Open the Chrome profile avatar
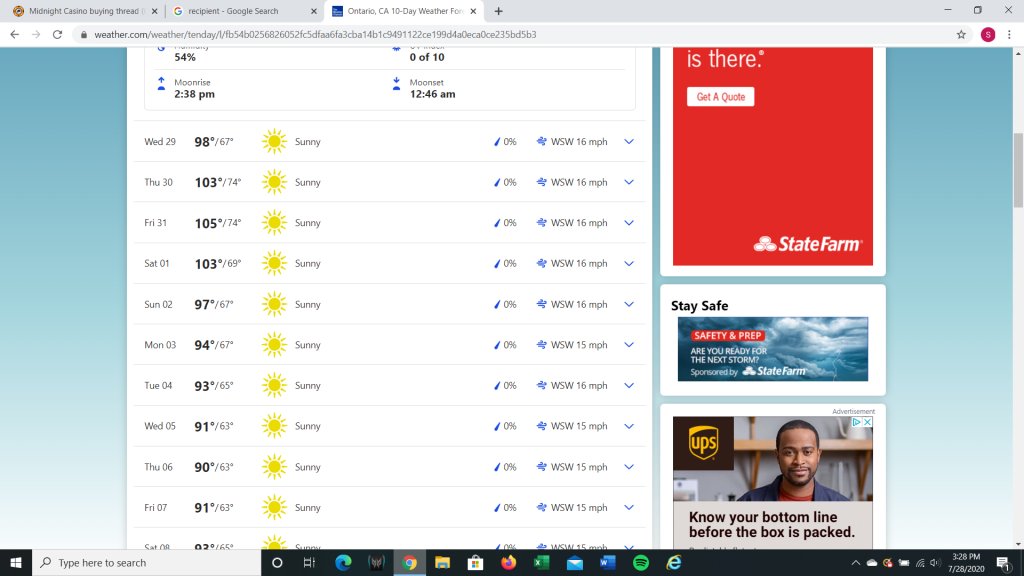The width and height of the screenshot is (1024, 576). (x=987, y=35)
